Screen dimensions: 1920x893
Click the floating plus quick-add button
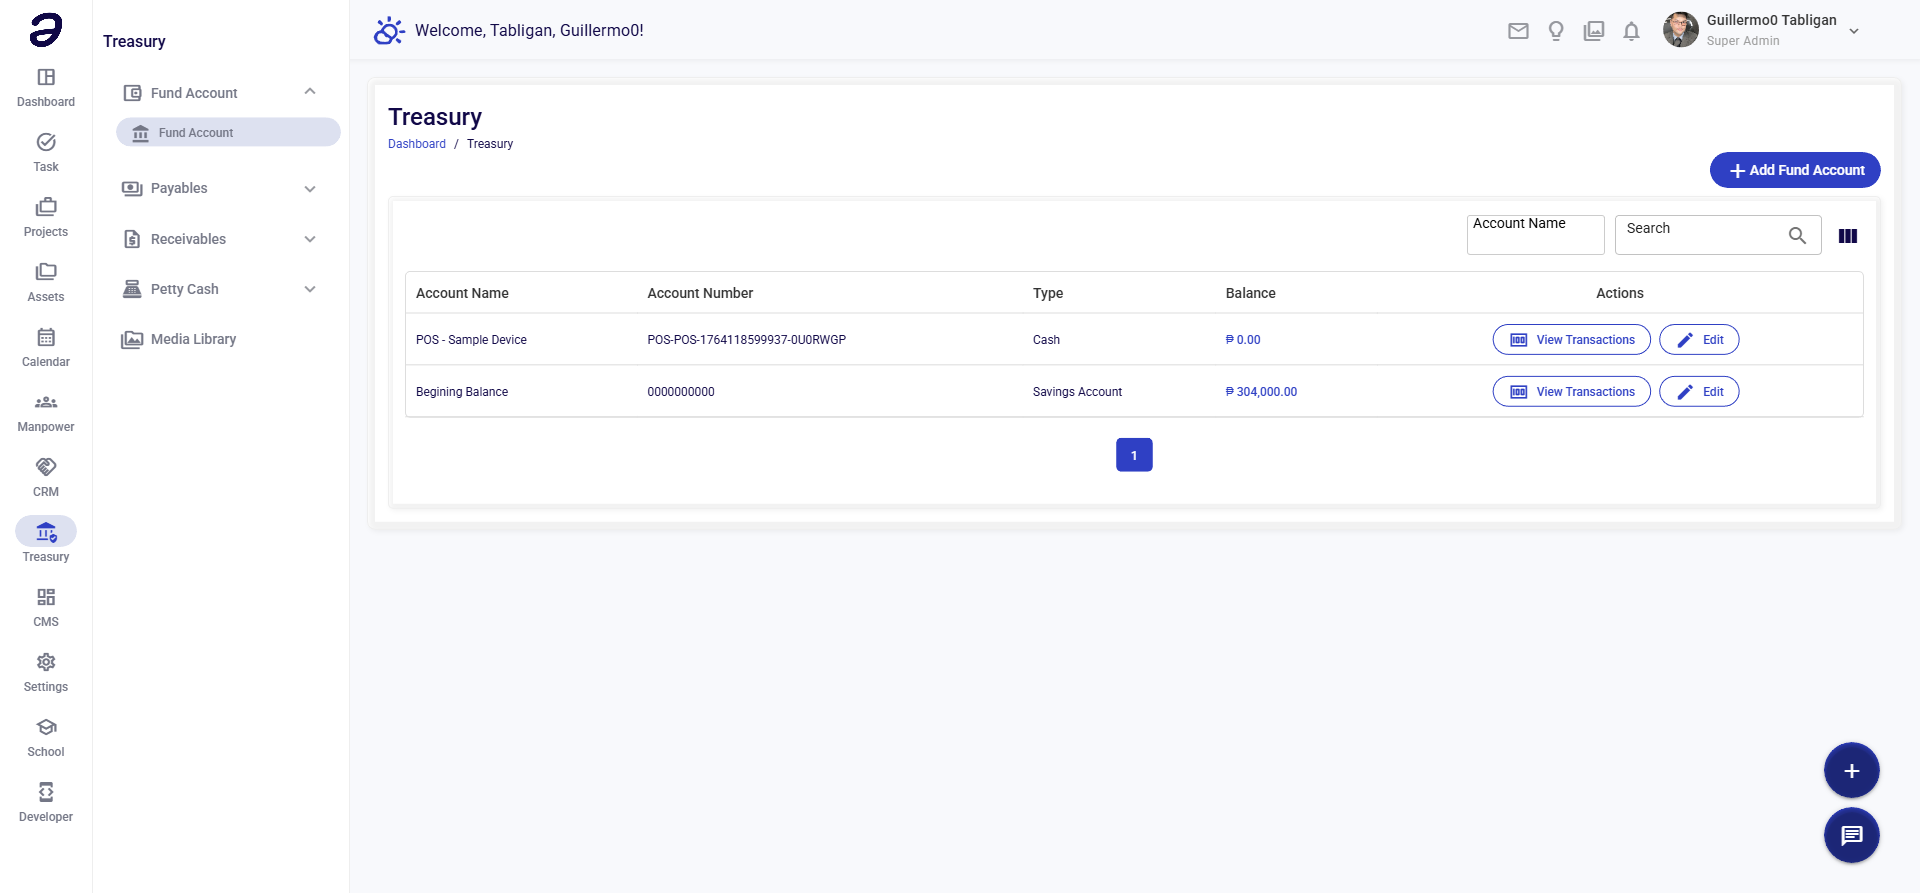[x=1851, y=771]
